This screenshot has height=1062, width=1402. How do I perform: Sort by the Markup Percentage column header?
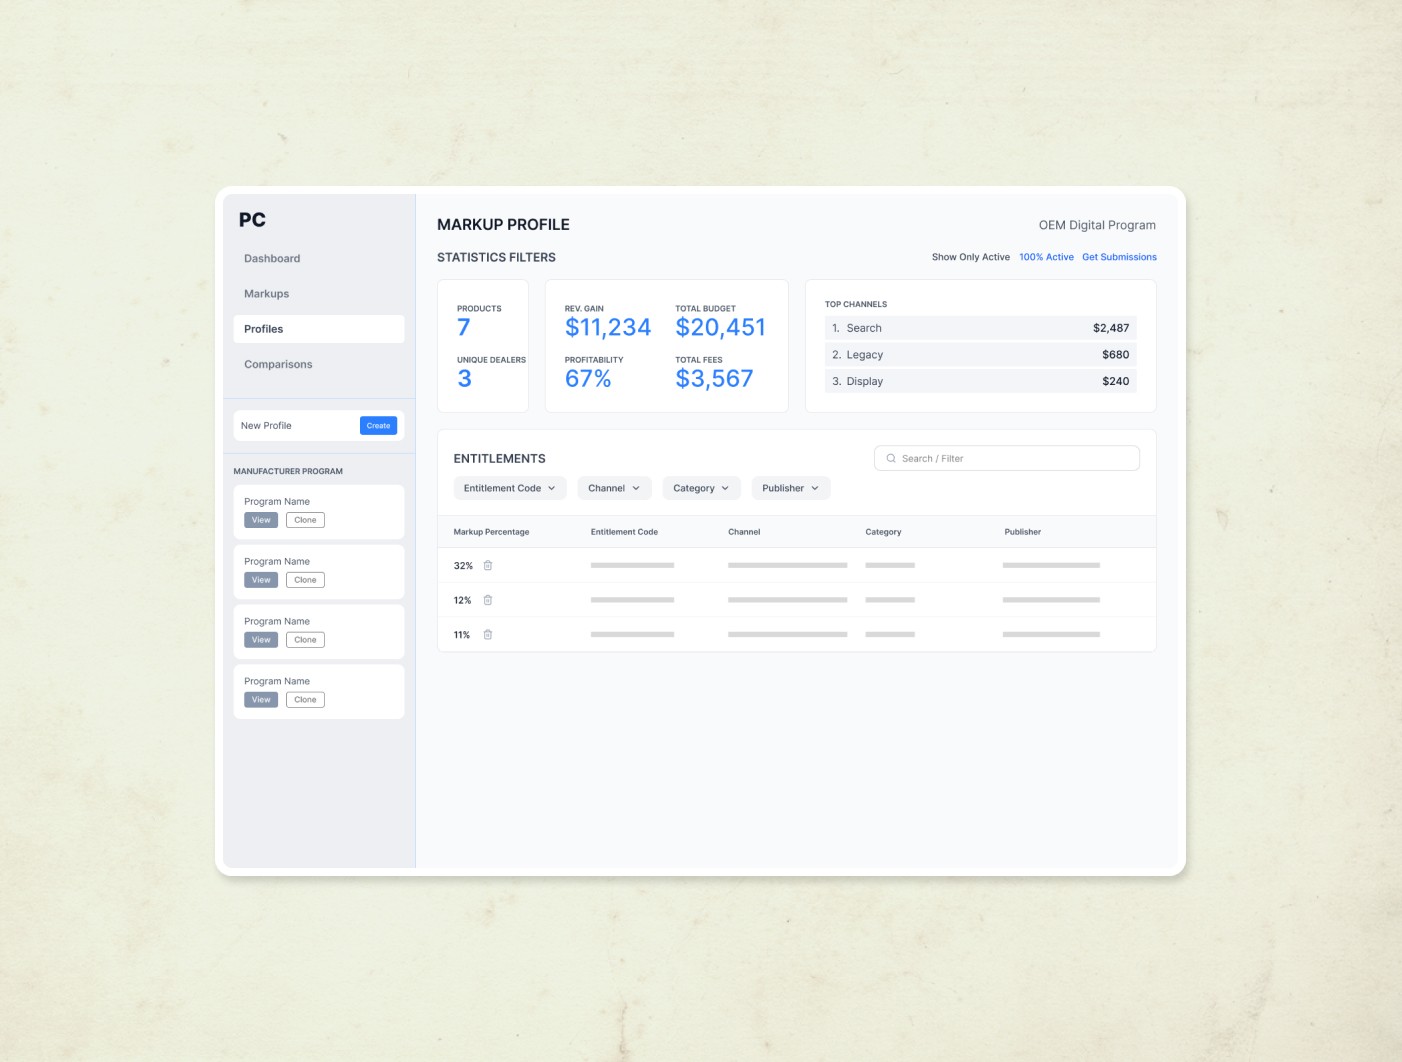click(491, 532)
